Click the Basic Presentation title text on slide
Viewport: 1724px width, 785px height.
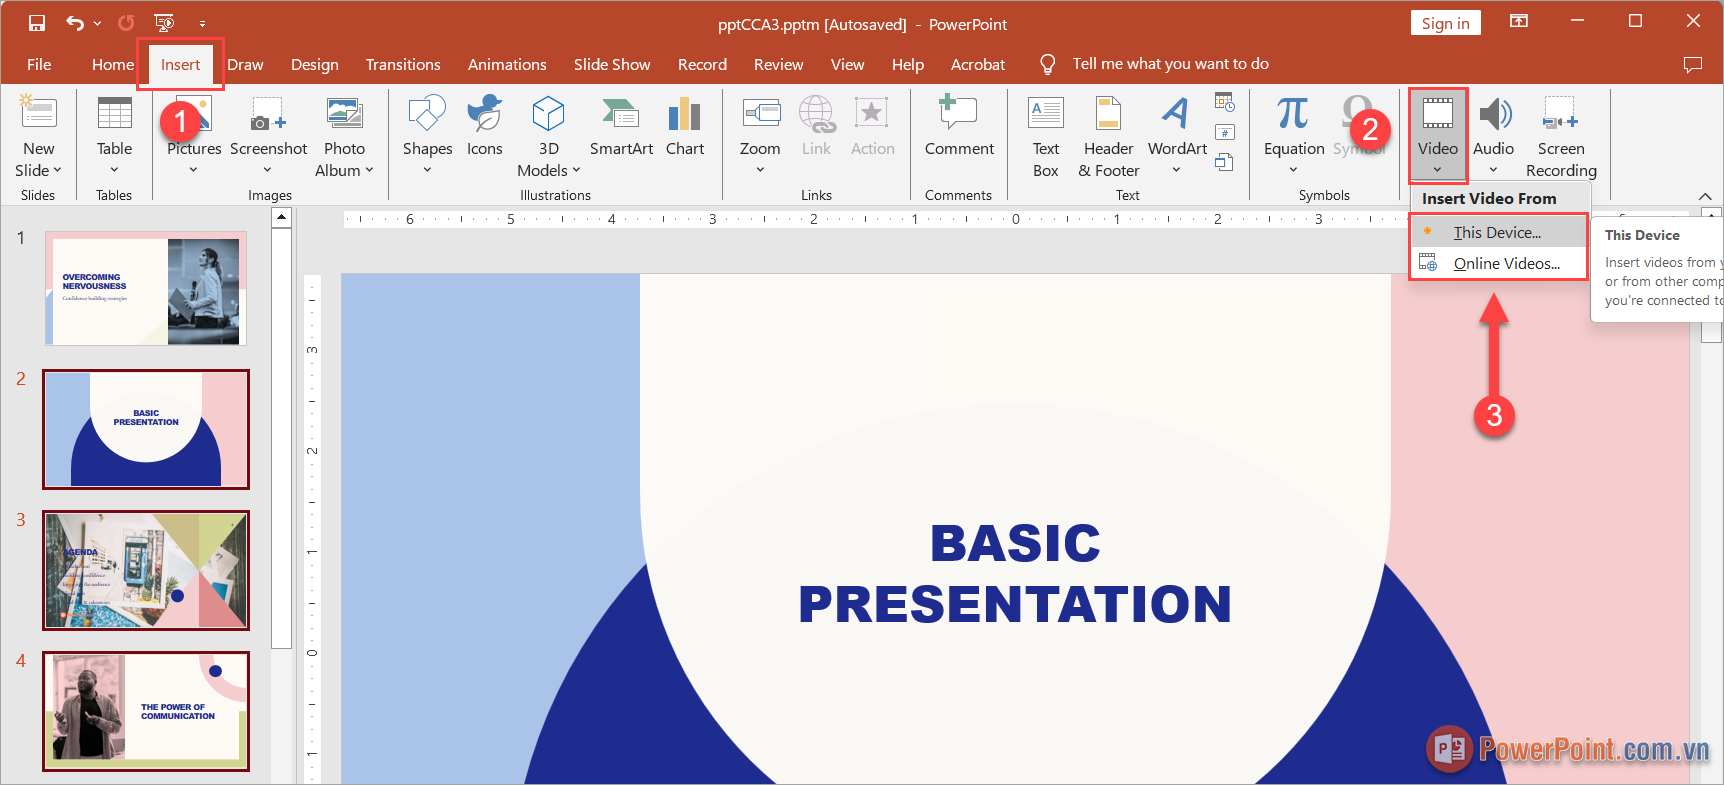(1015, 573)
